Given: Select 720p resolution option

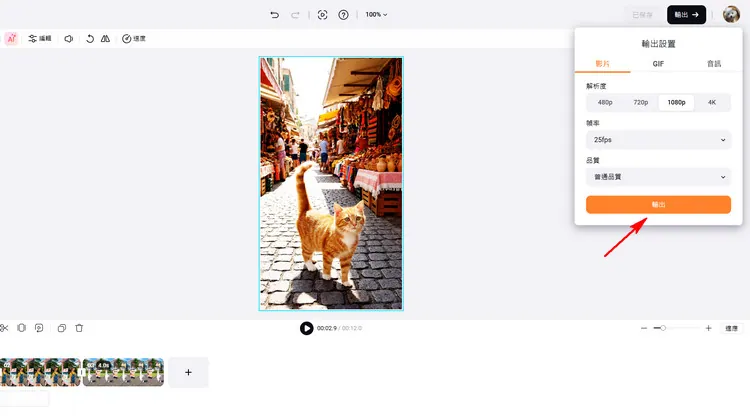Looking at the screenshot, I should (x=640, y=102).
